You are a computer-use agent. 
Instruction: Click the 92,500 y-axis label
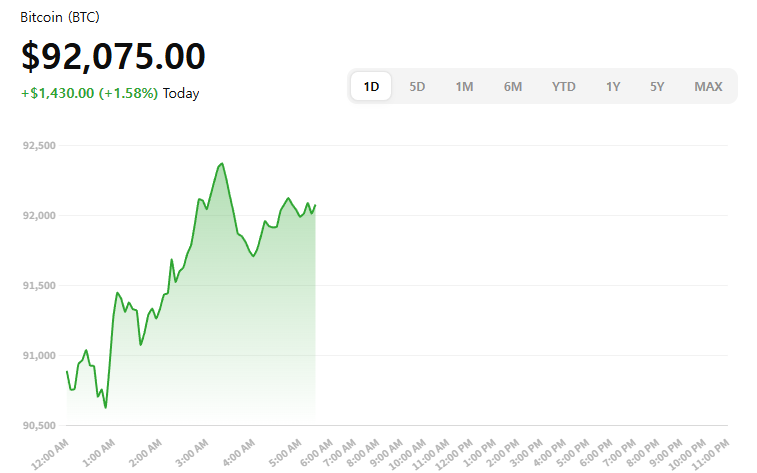pos(38,146)
